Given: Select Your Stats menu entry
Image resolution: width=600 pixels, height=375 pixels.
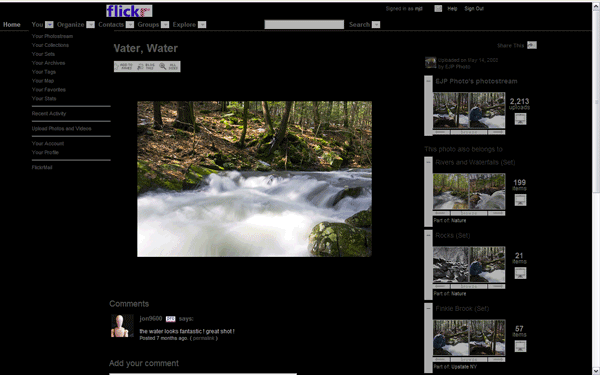Looking at the screenshot, I should 44,98.
